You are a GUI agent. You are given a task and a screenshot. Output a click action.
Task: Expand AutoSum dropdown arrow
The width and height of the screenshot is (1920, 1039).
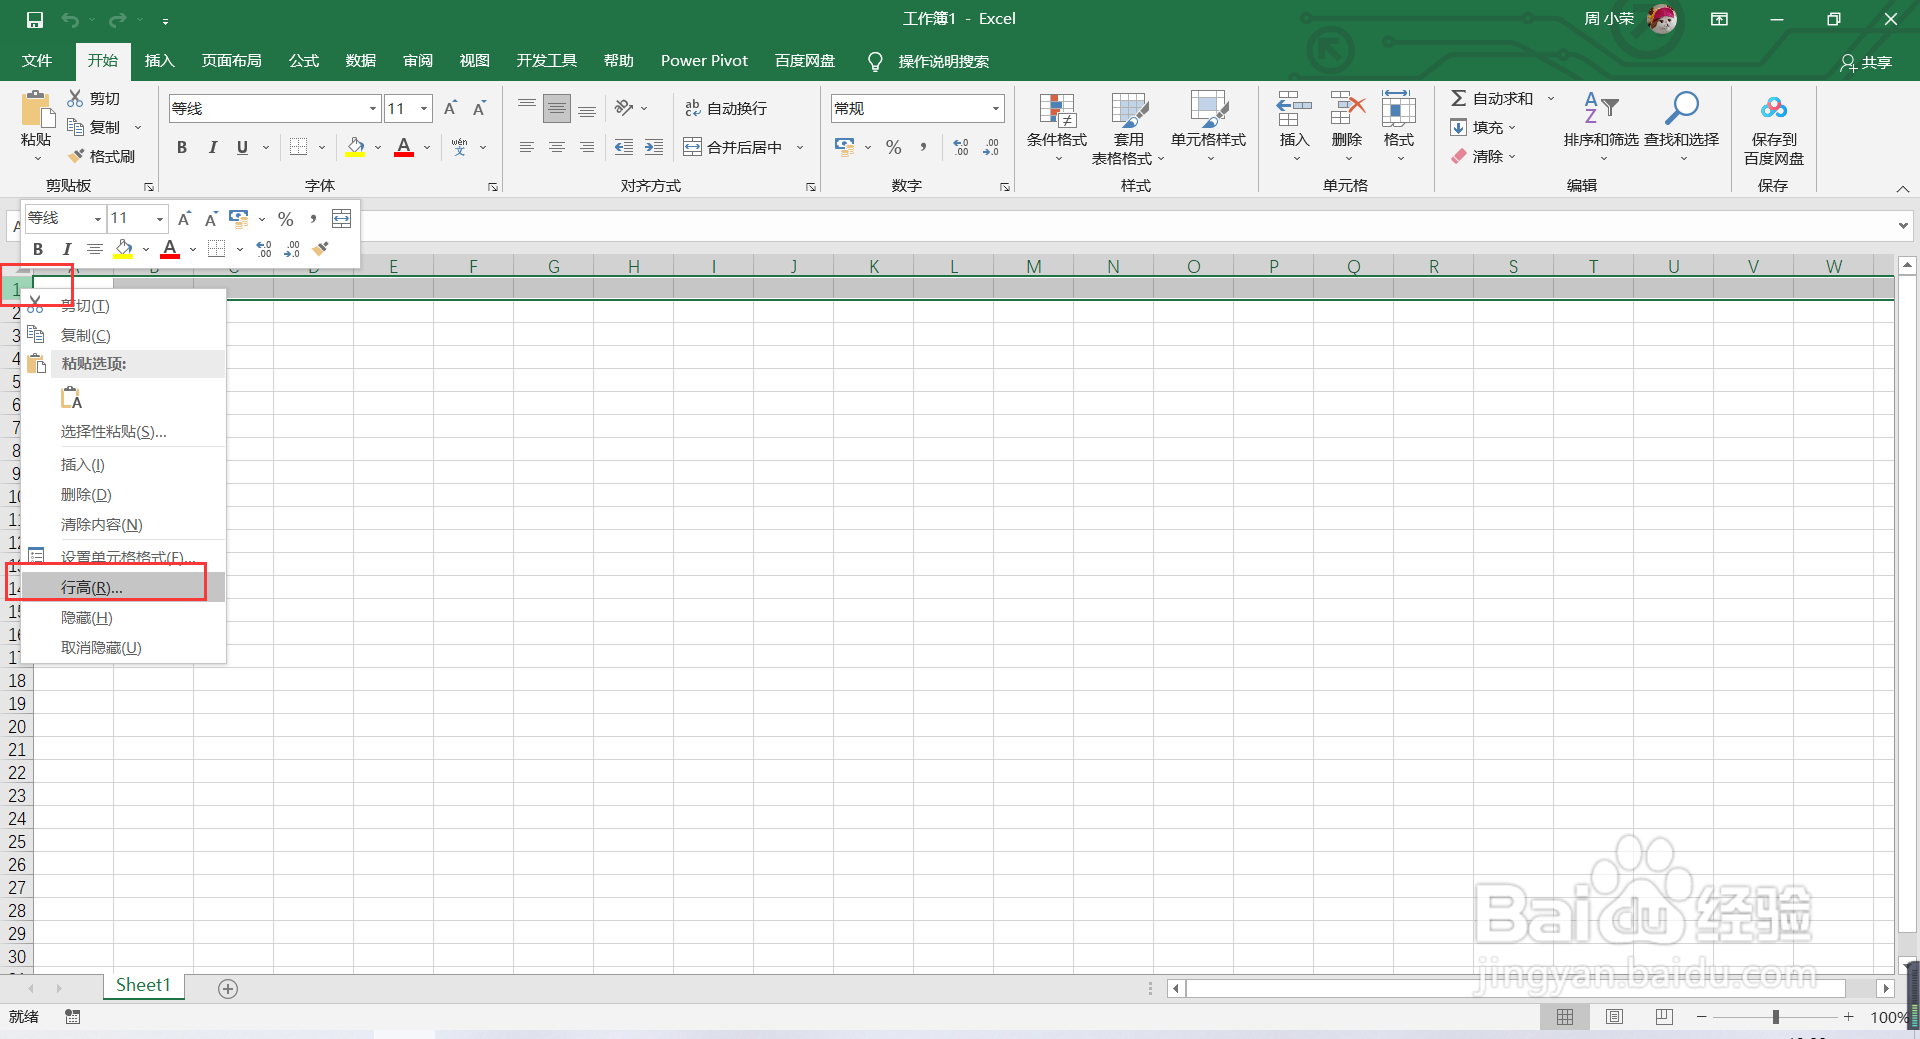tap(1551, 98)
